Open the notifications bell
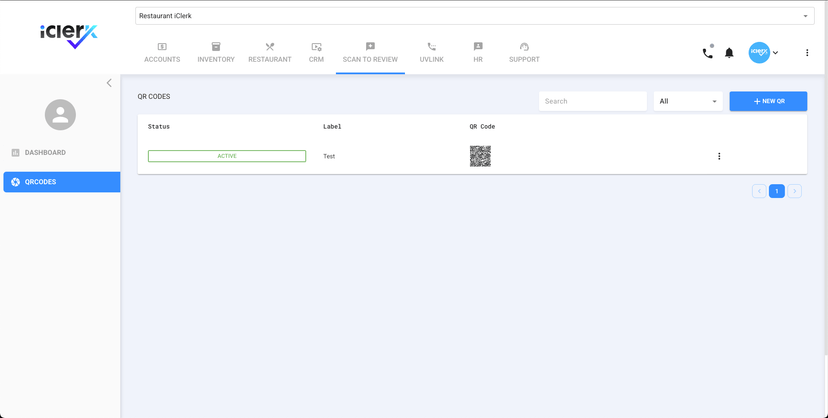Image resolution: width=828 pixels, height=418 pixels. (729, 53)
